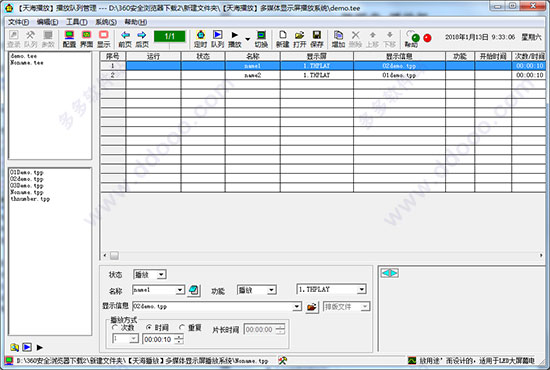Browse folder icon next to 显示信息 field
Image resolution: width=550 pixels, height=370 pixels.
(312, 307)
